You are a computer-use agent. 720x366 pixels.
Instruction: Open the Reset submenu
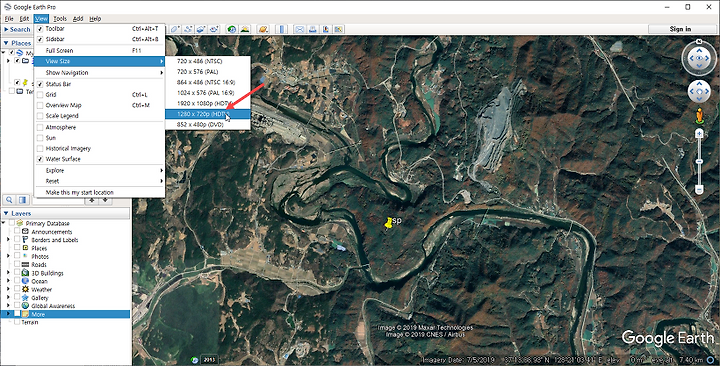tap(99, 181)
